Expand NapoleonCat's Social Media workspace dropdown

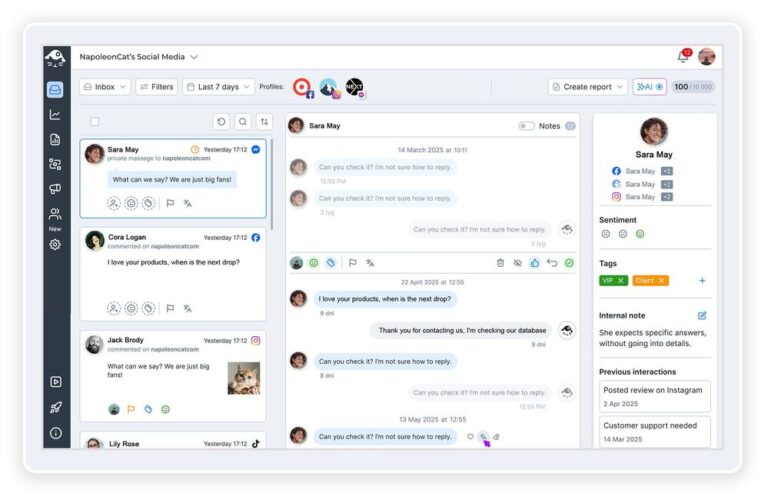(194, 57)
